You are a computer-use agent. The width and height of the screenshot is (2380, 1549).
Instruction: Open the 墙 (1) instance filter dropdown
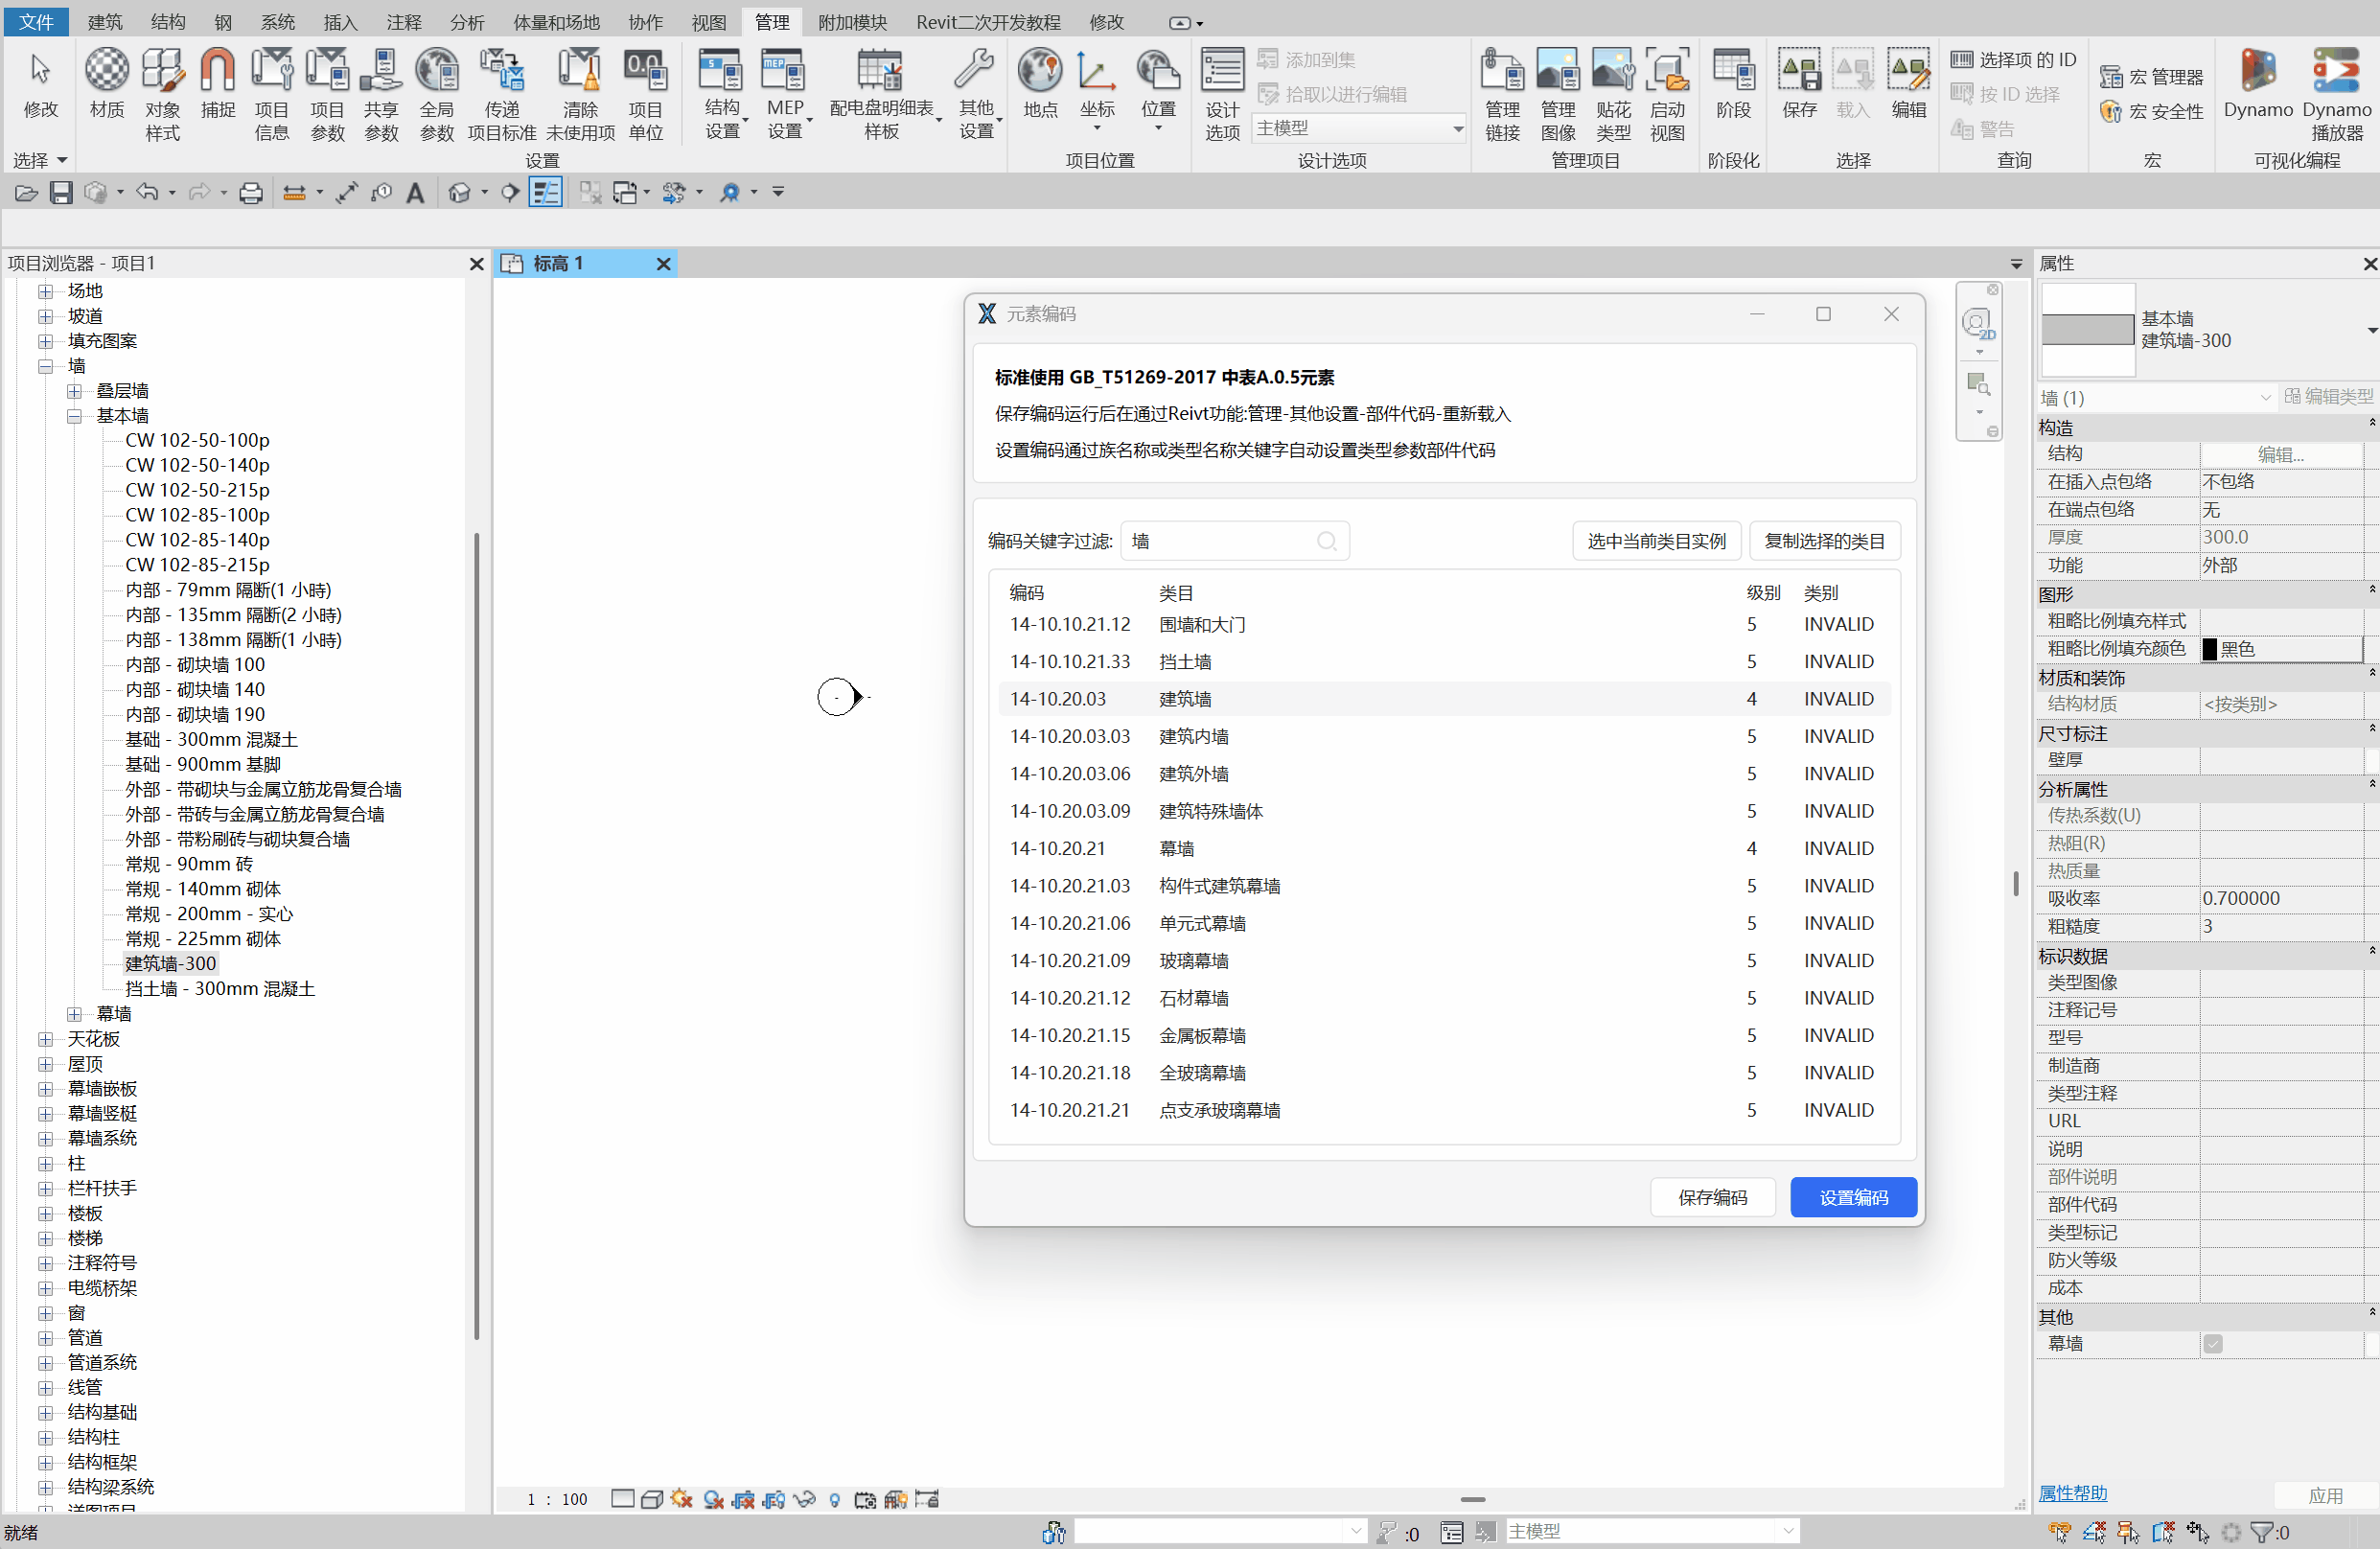tap(2156, 398)
